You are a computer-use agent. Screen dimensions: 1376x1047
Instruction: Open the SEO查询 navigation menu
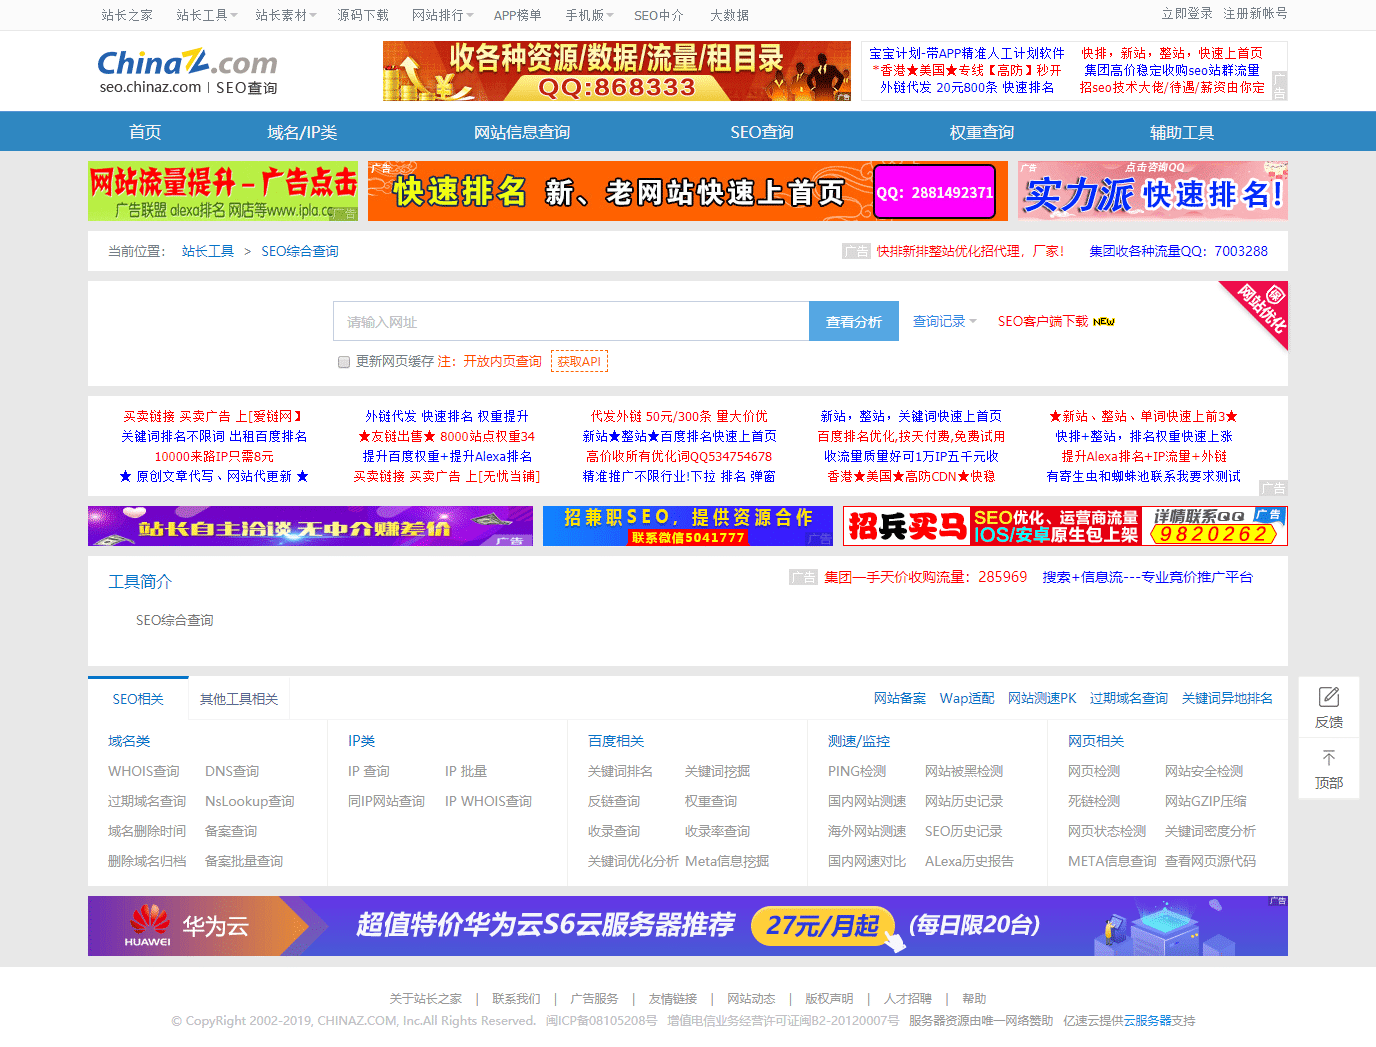(x=761, y=132)
